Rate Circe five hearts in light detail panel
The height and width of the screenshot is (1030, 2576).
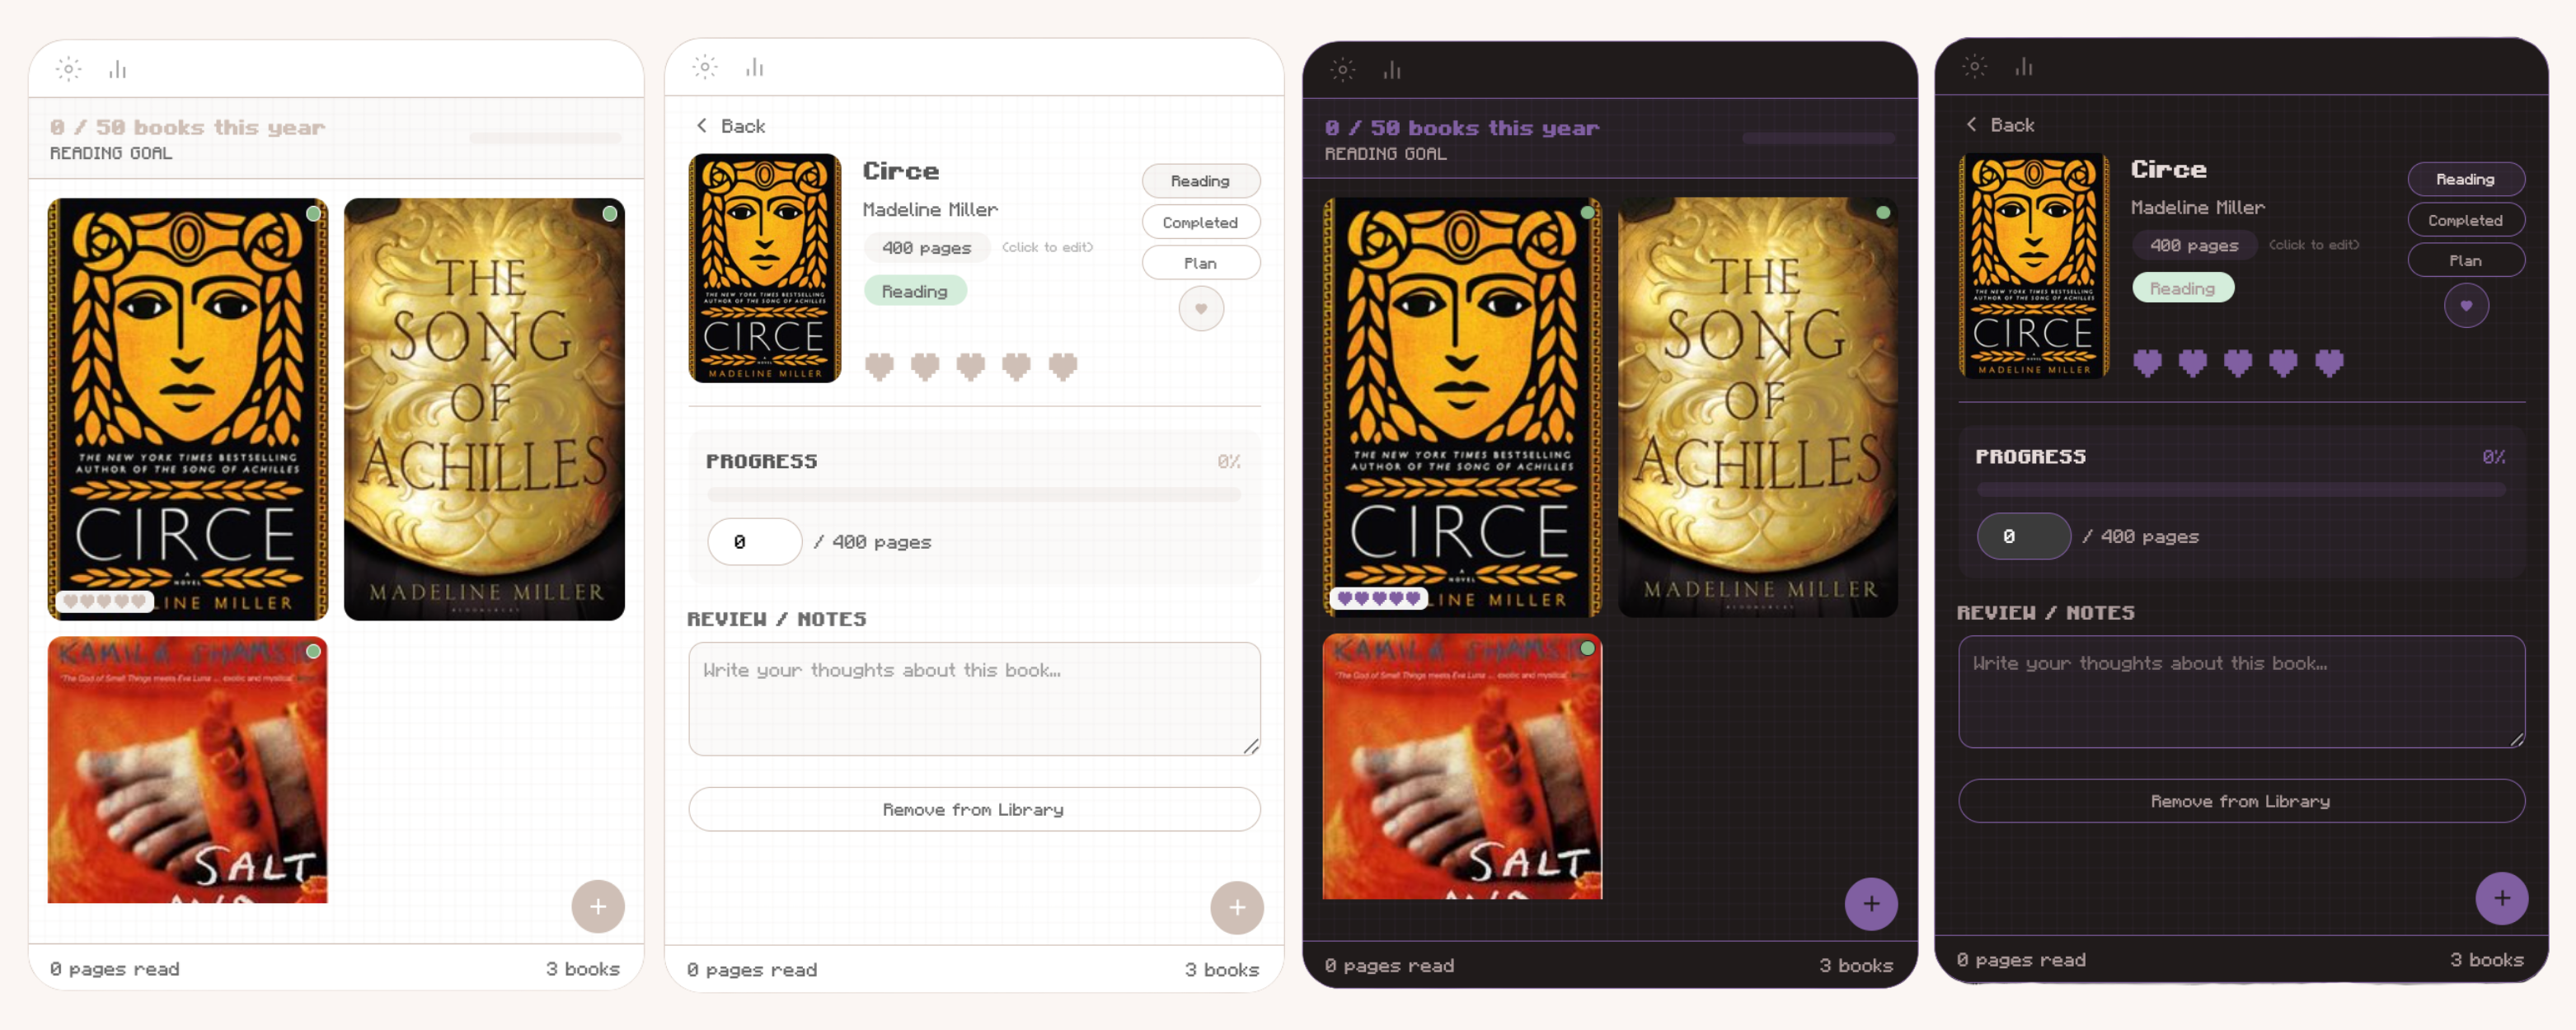click(1063, 367)
